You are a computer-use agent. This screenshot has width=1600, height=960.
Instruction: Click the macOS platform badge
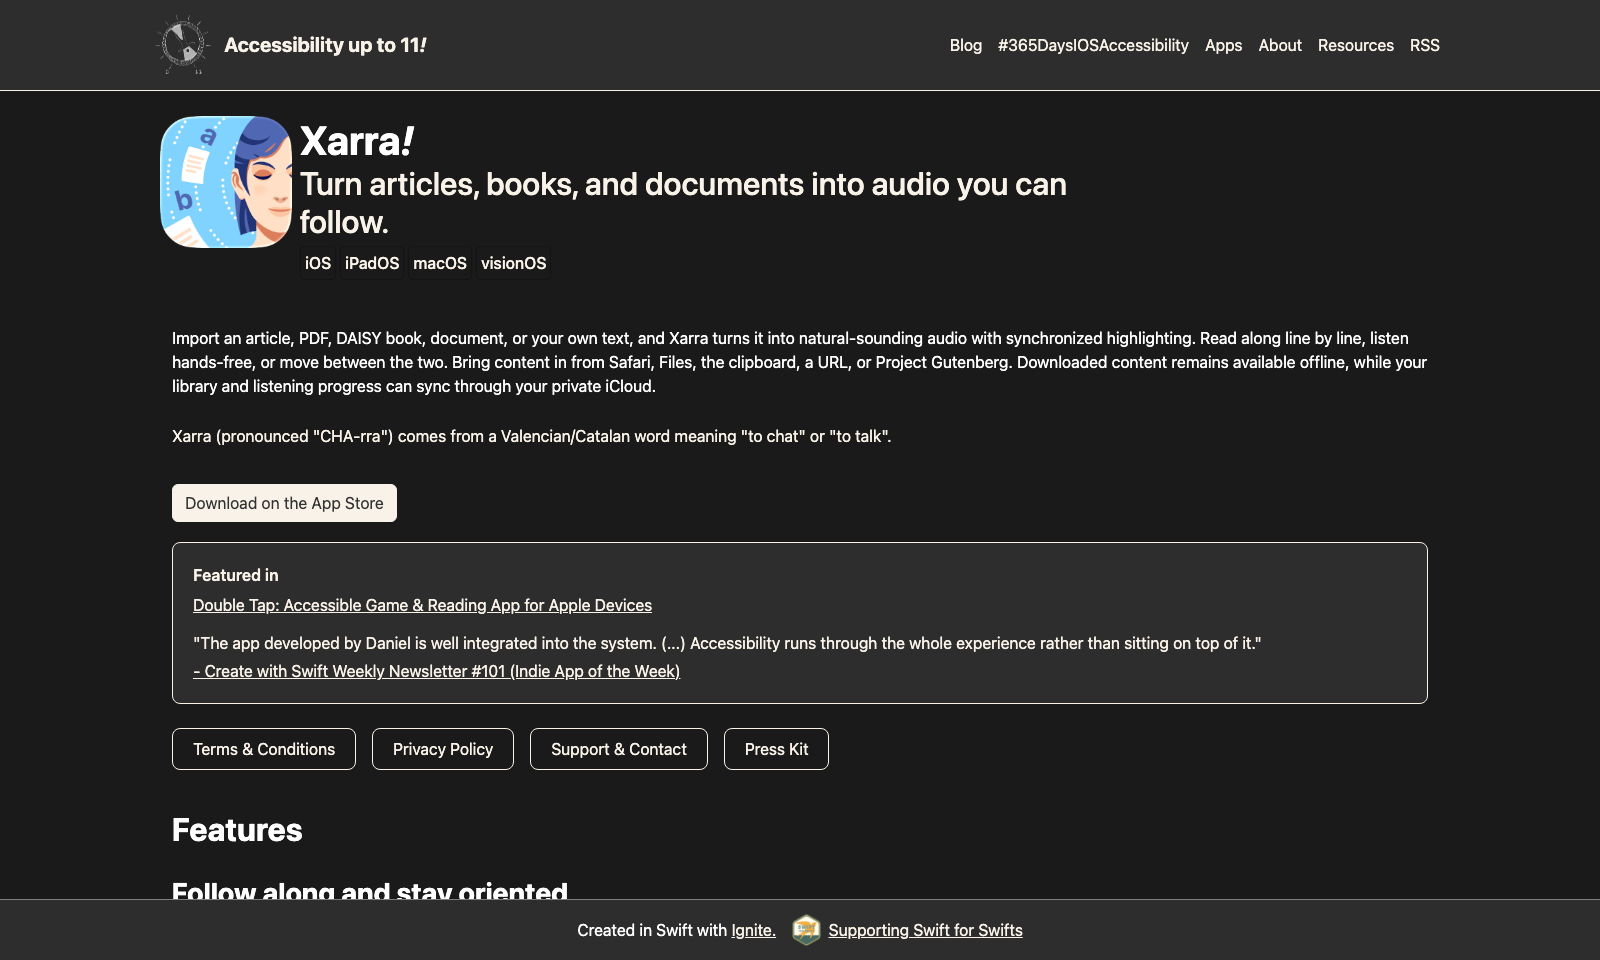coord(440,263)
